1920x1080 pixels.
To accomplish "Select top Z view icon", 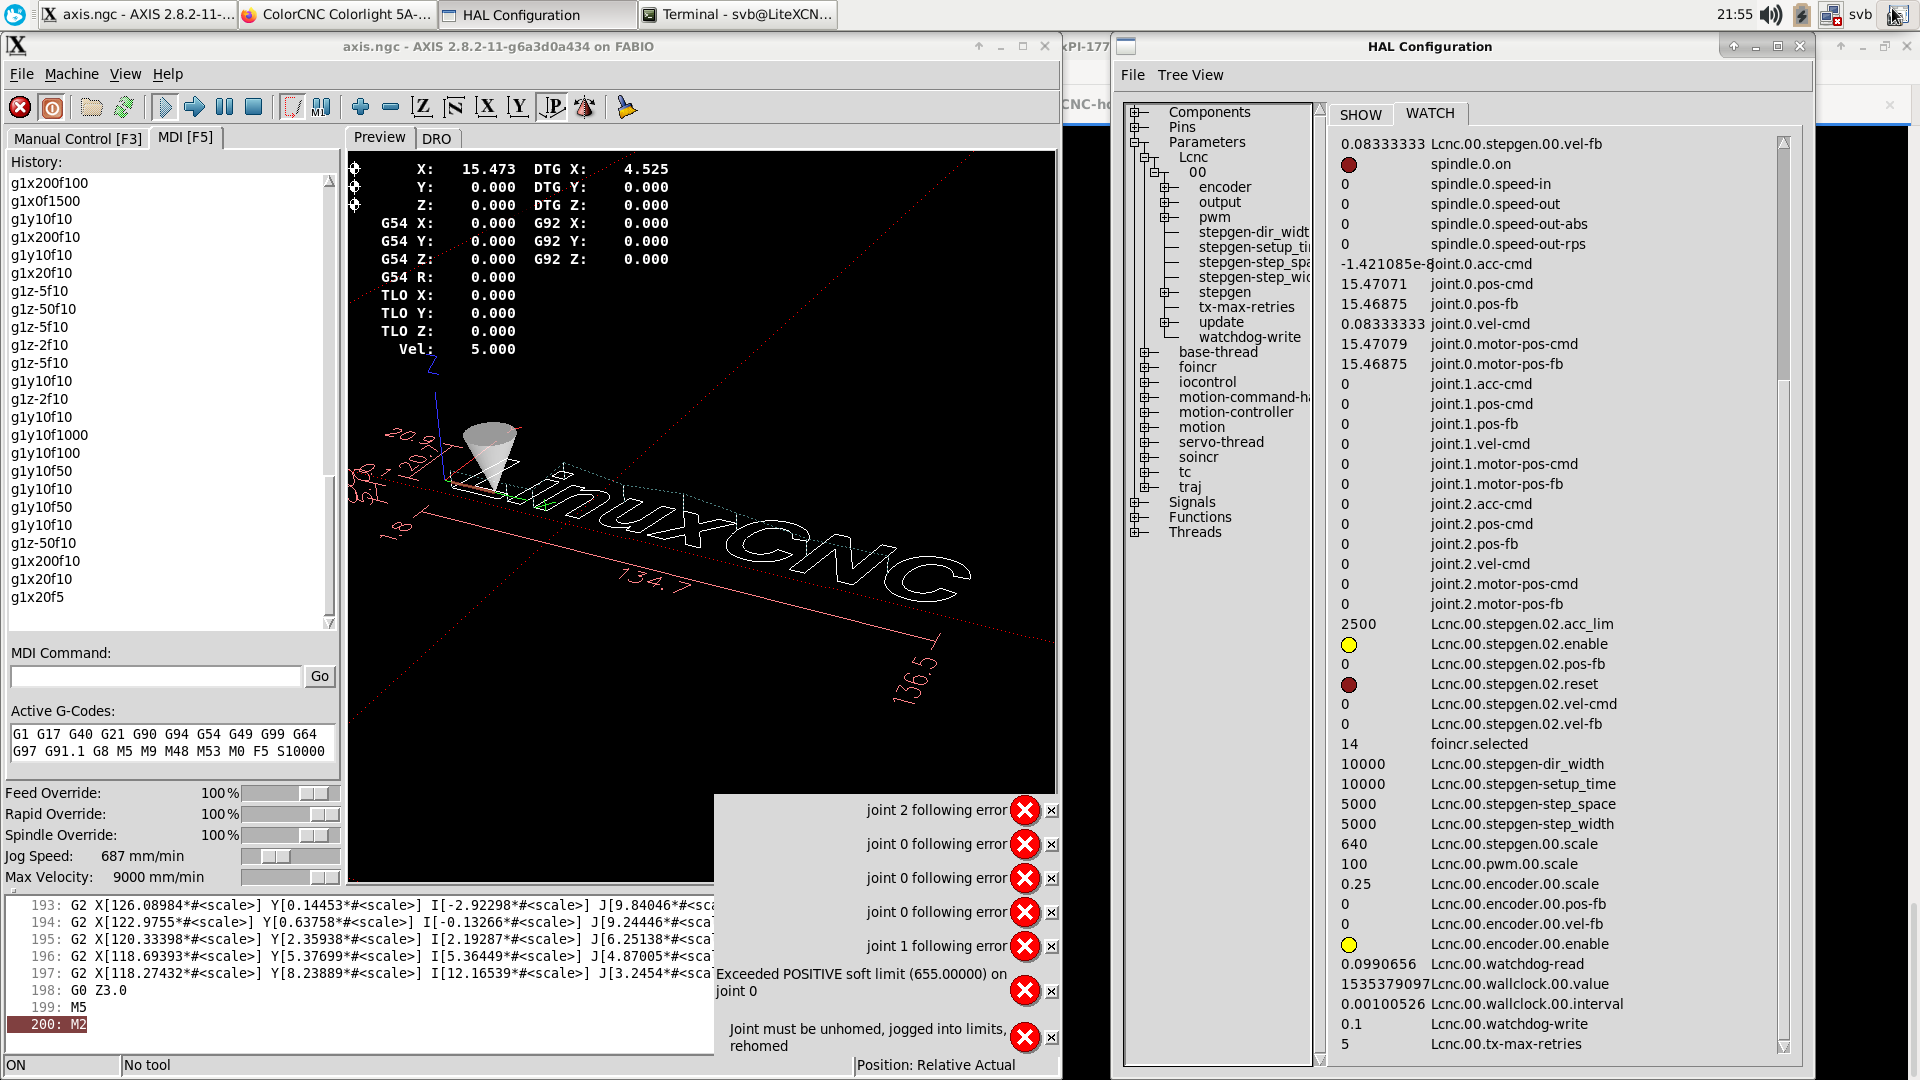I will 422,107.
